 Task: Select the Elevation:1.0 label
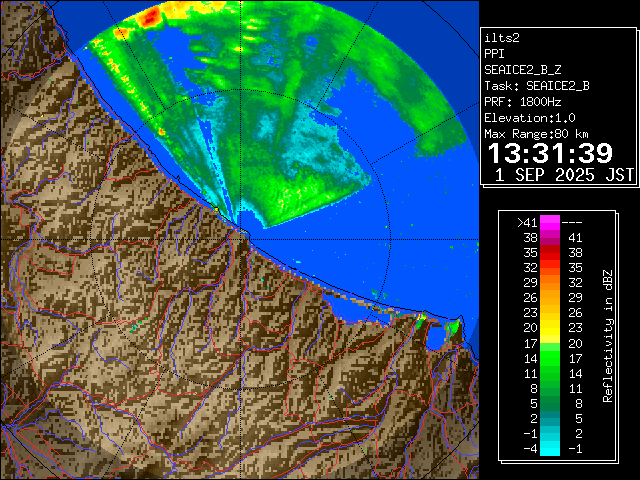526,117
